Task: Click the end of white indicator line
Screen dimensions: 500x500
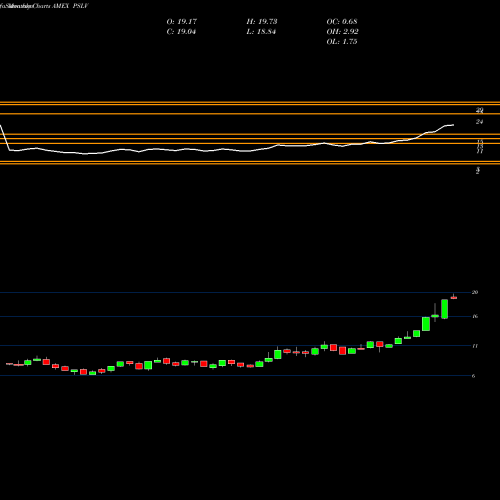Action: (453, 125)
